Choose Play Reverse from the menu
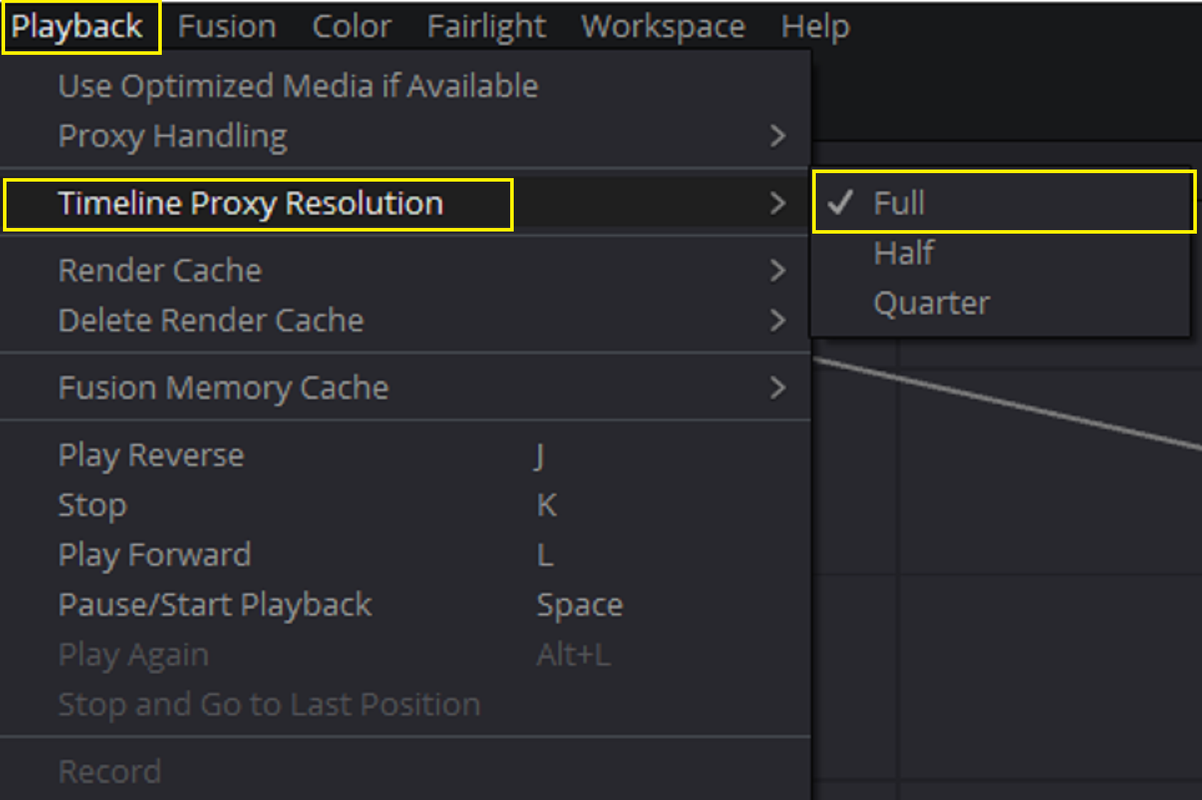Viewport: 1202px width, 800px height. 404,455
